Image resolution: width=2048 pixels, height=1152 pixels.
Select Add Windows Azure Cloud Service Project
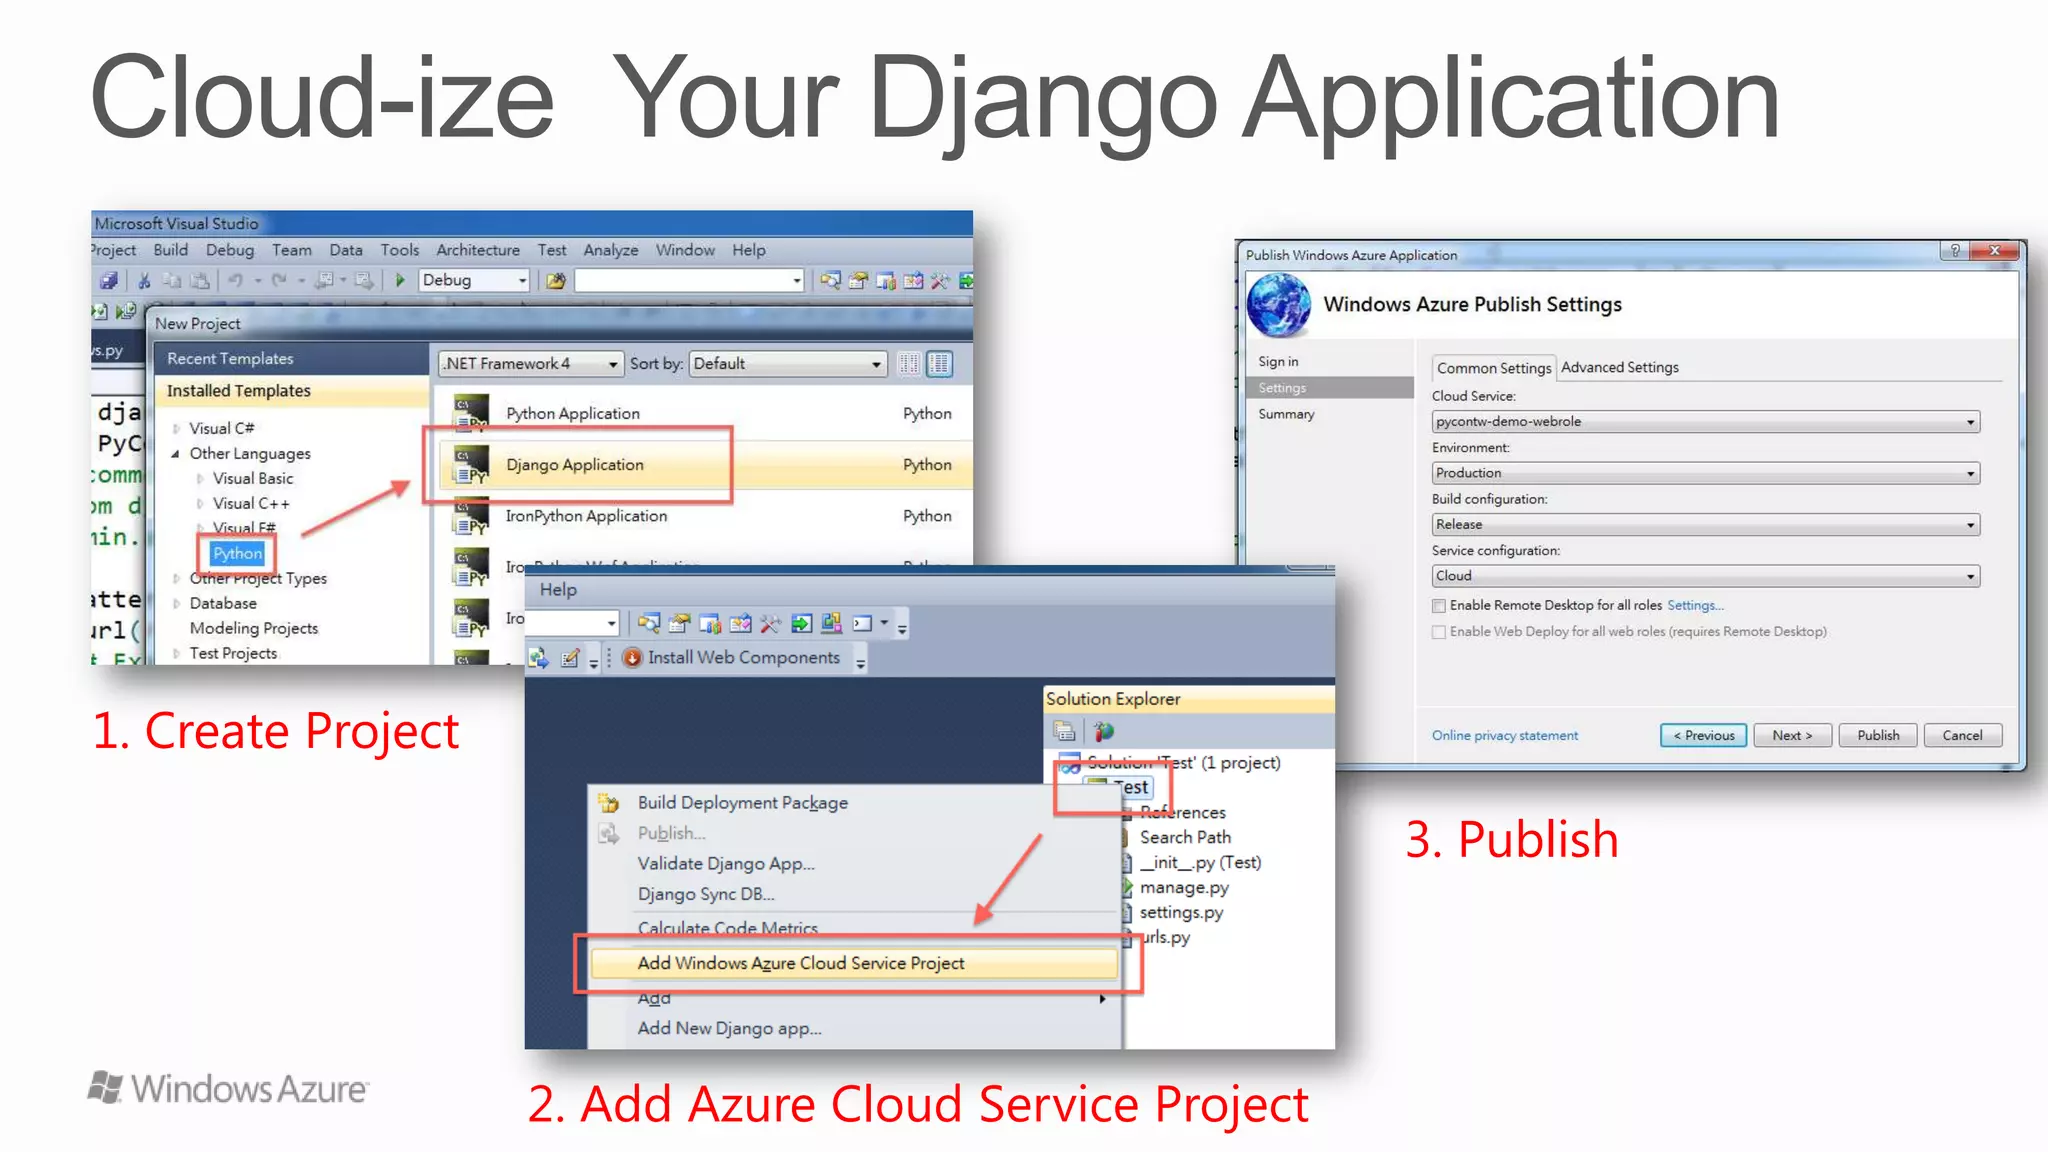click(x=800, y=963)
